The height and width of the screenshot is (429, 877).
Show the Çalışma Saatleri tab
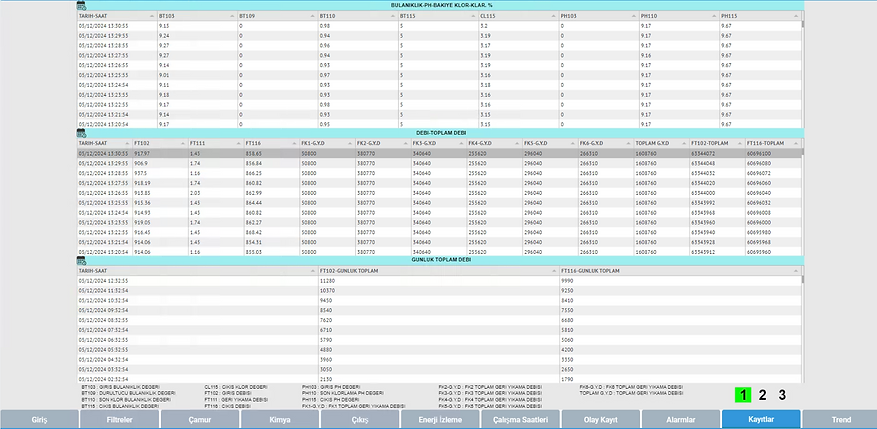tap(520, 419)
